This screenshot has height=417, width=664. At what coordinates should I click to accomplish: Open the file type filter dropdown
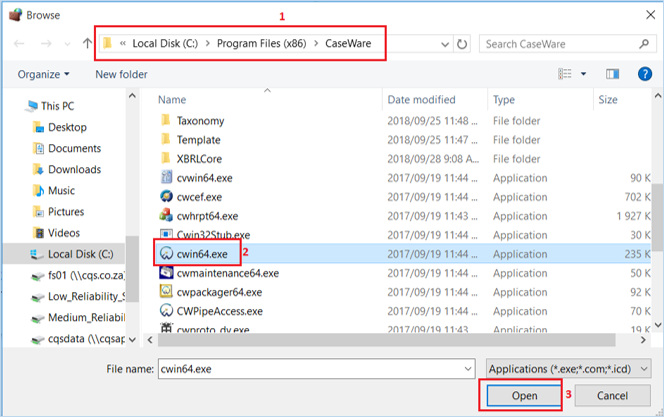[569, 369]
